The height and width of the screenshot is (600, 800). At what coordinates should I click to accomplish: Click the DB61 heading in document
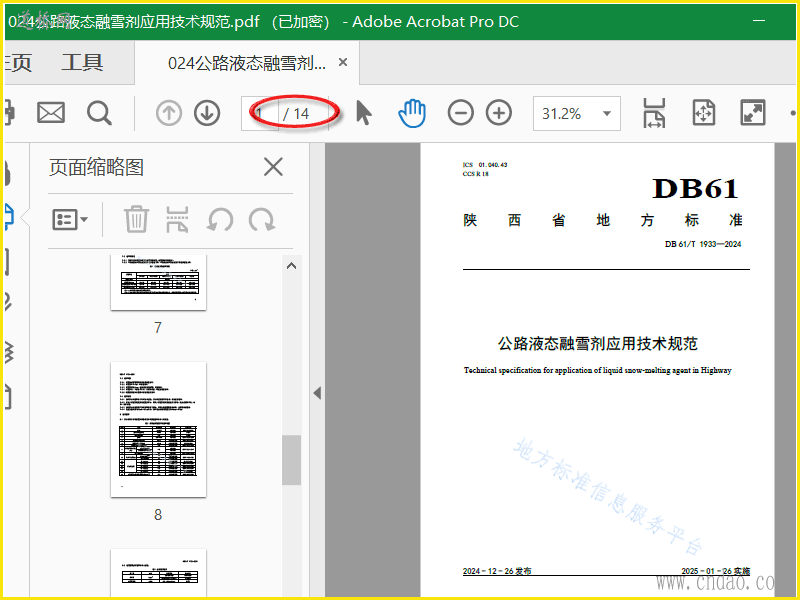tap(695, 189)
